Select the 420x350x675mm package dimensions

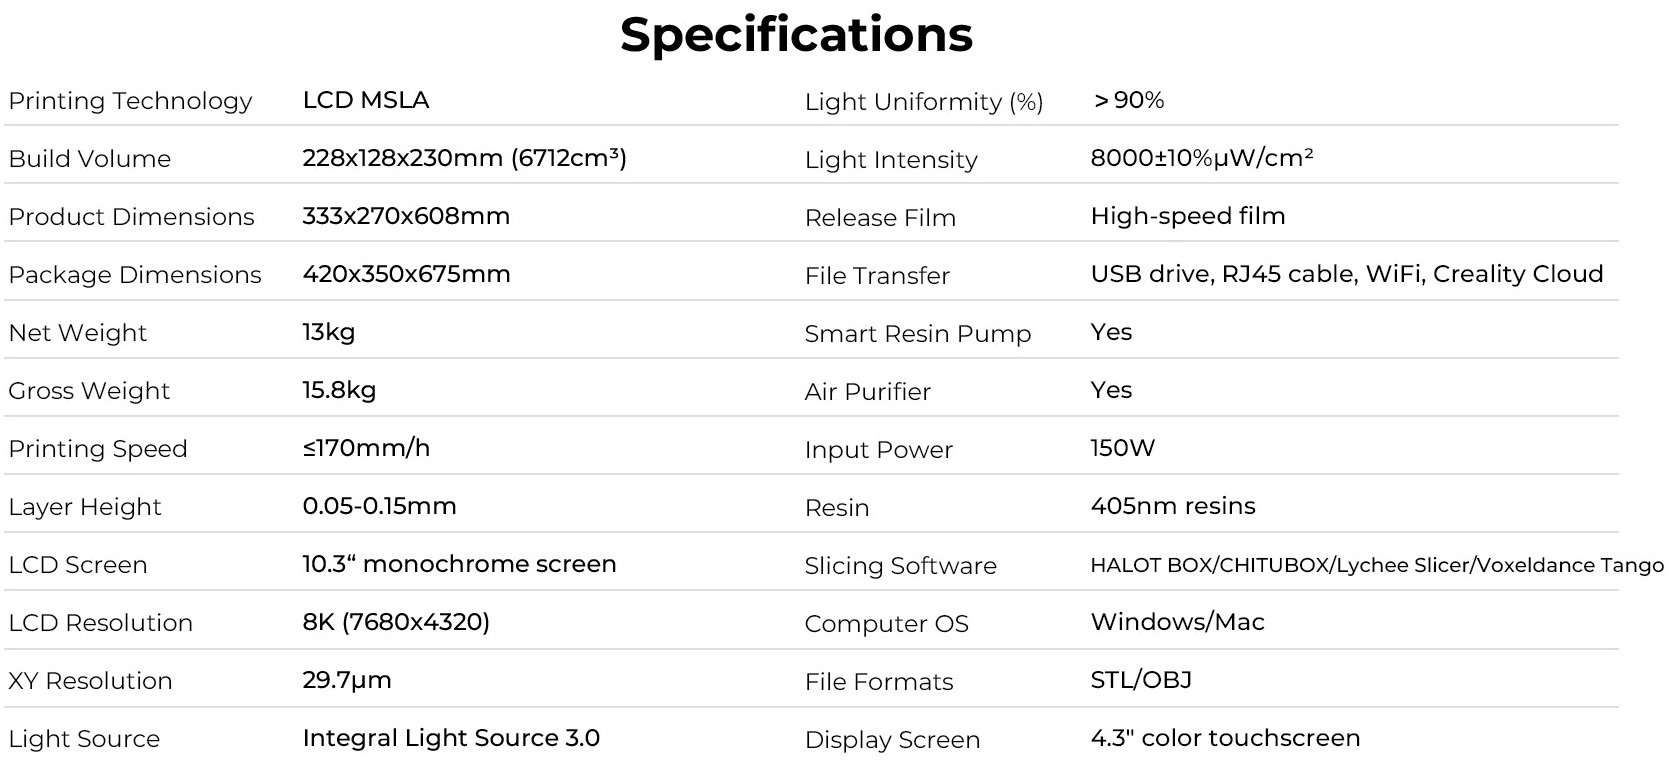(x=406, y=274)
